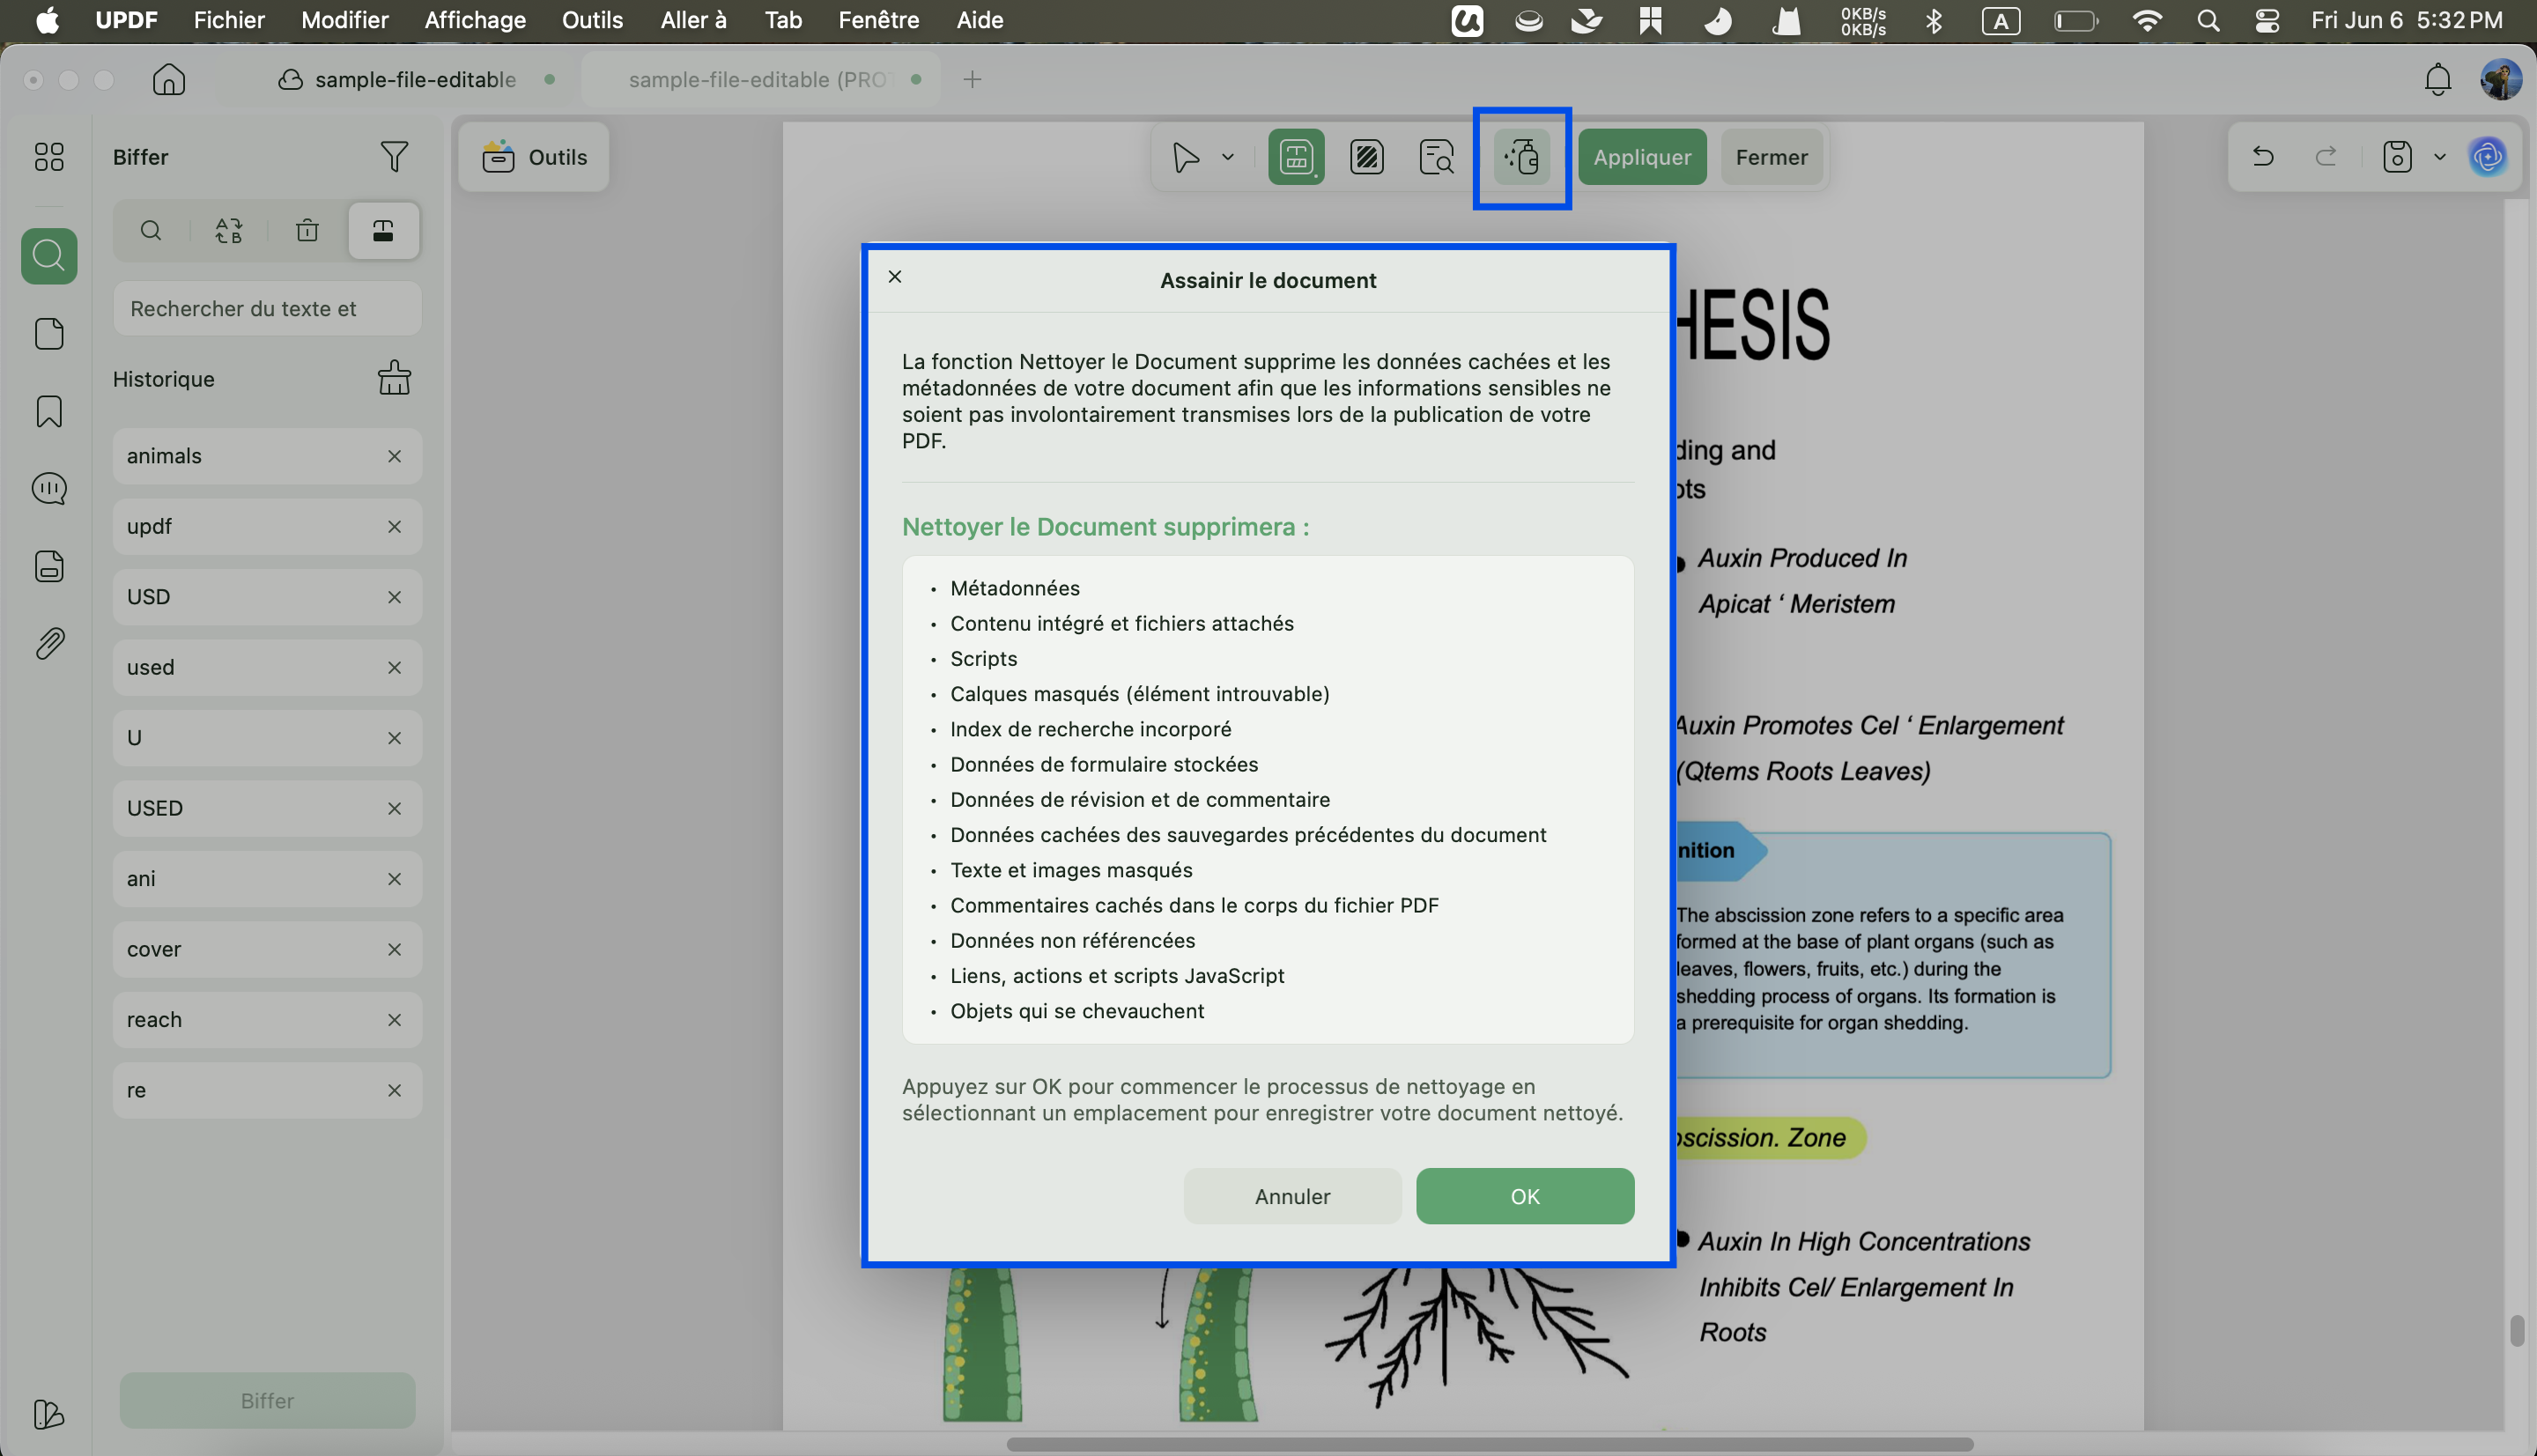Viewport: 2537px width, 1456px height.
Task: Open the Modifier menu
Action: [x=345, y=20]
